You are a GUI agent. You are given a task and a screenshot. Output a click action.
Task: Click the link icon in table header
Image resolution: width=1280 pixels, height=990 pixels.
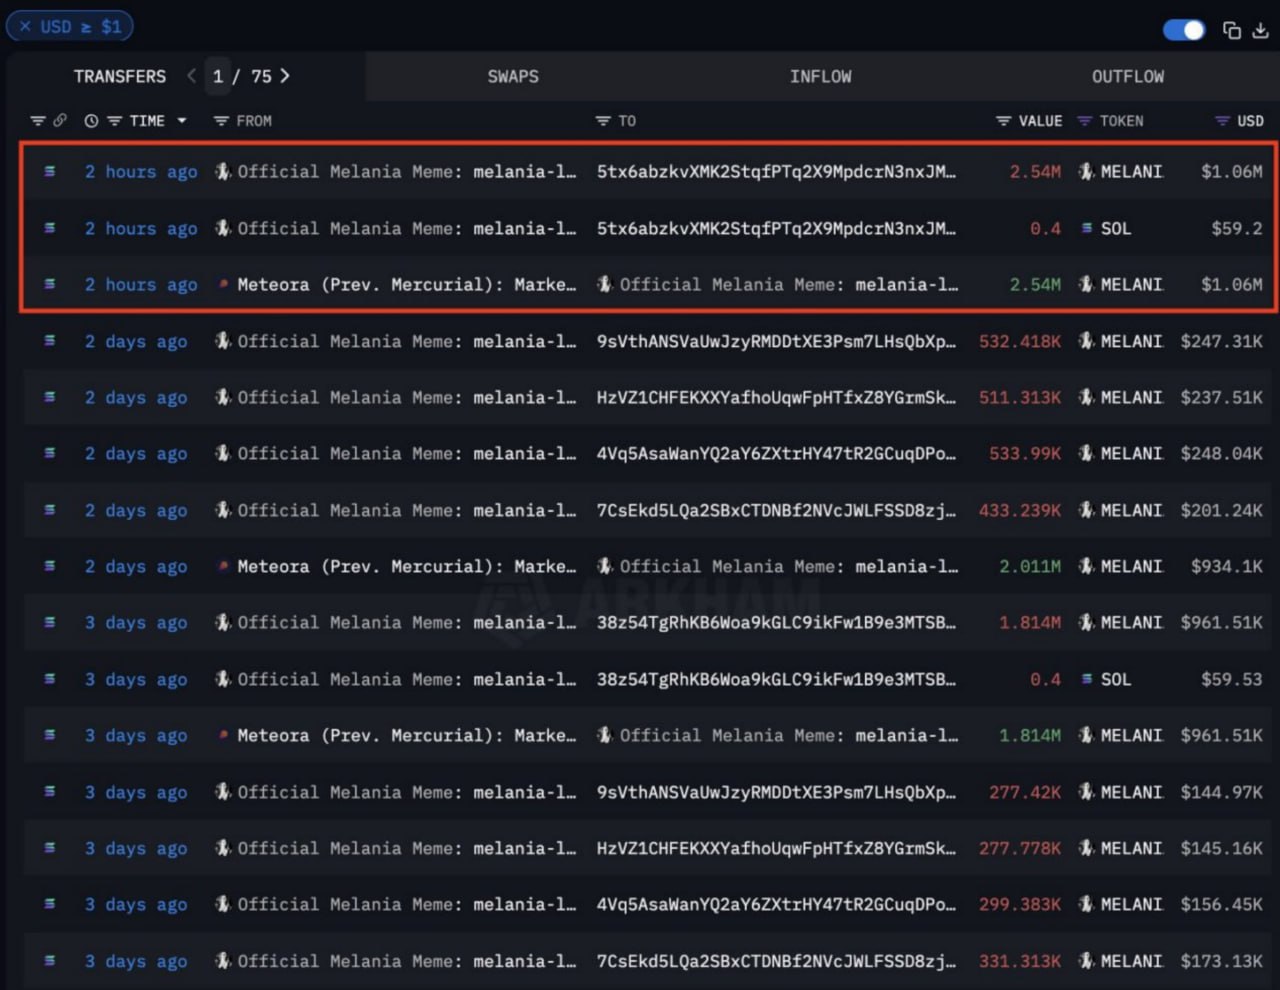60,121
